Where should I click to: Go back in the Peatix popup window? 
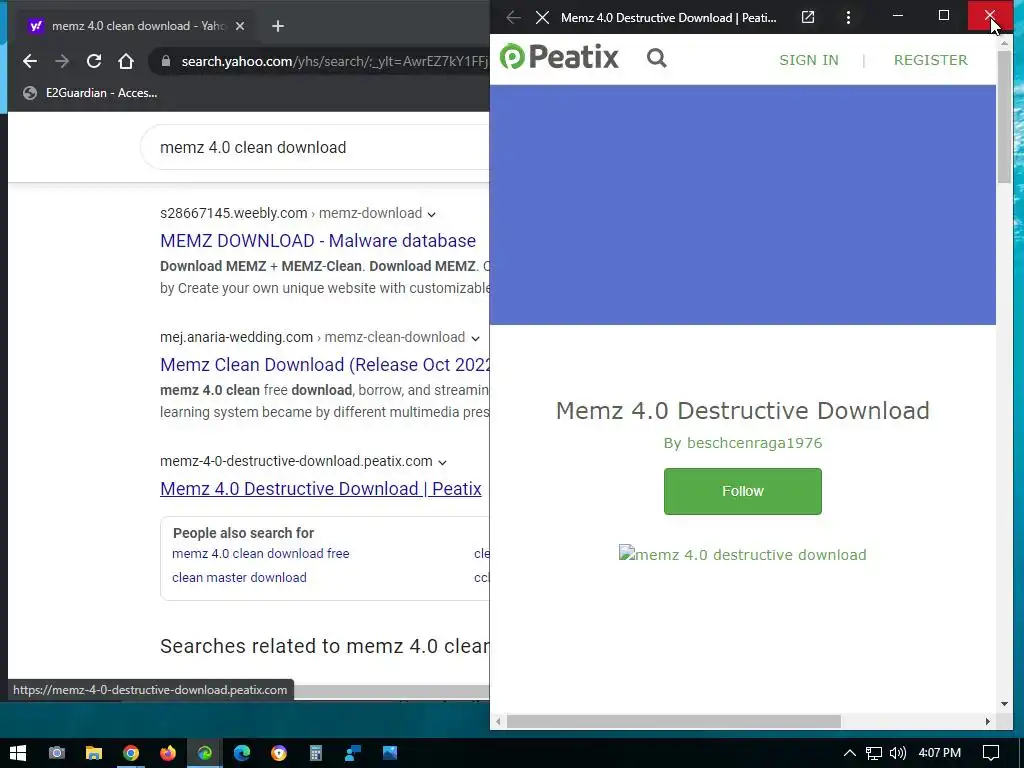tap(513, 18)
